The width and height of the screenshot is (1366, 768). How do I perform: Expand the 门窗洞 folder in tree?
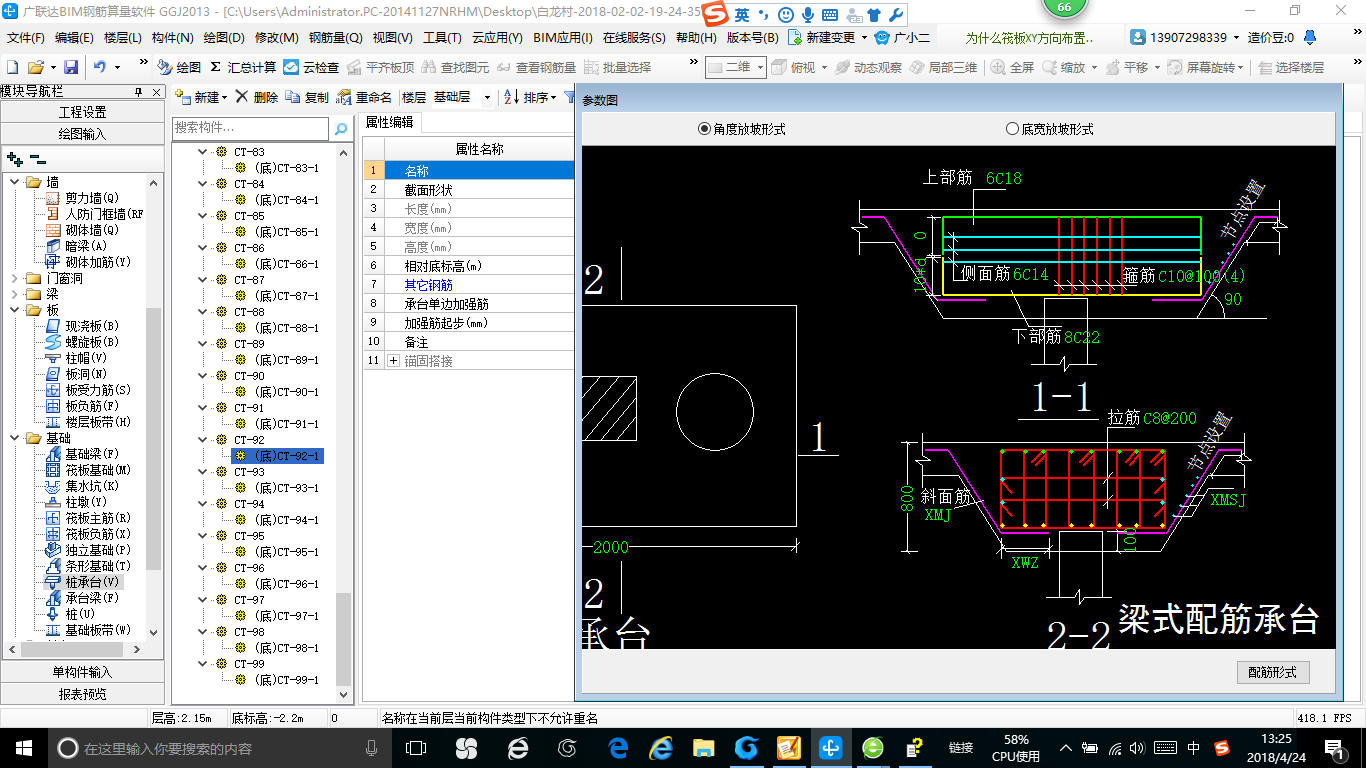click(x=15, y=278)
